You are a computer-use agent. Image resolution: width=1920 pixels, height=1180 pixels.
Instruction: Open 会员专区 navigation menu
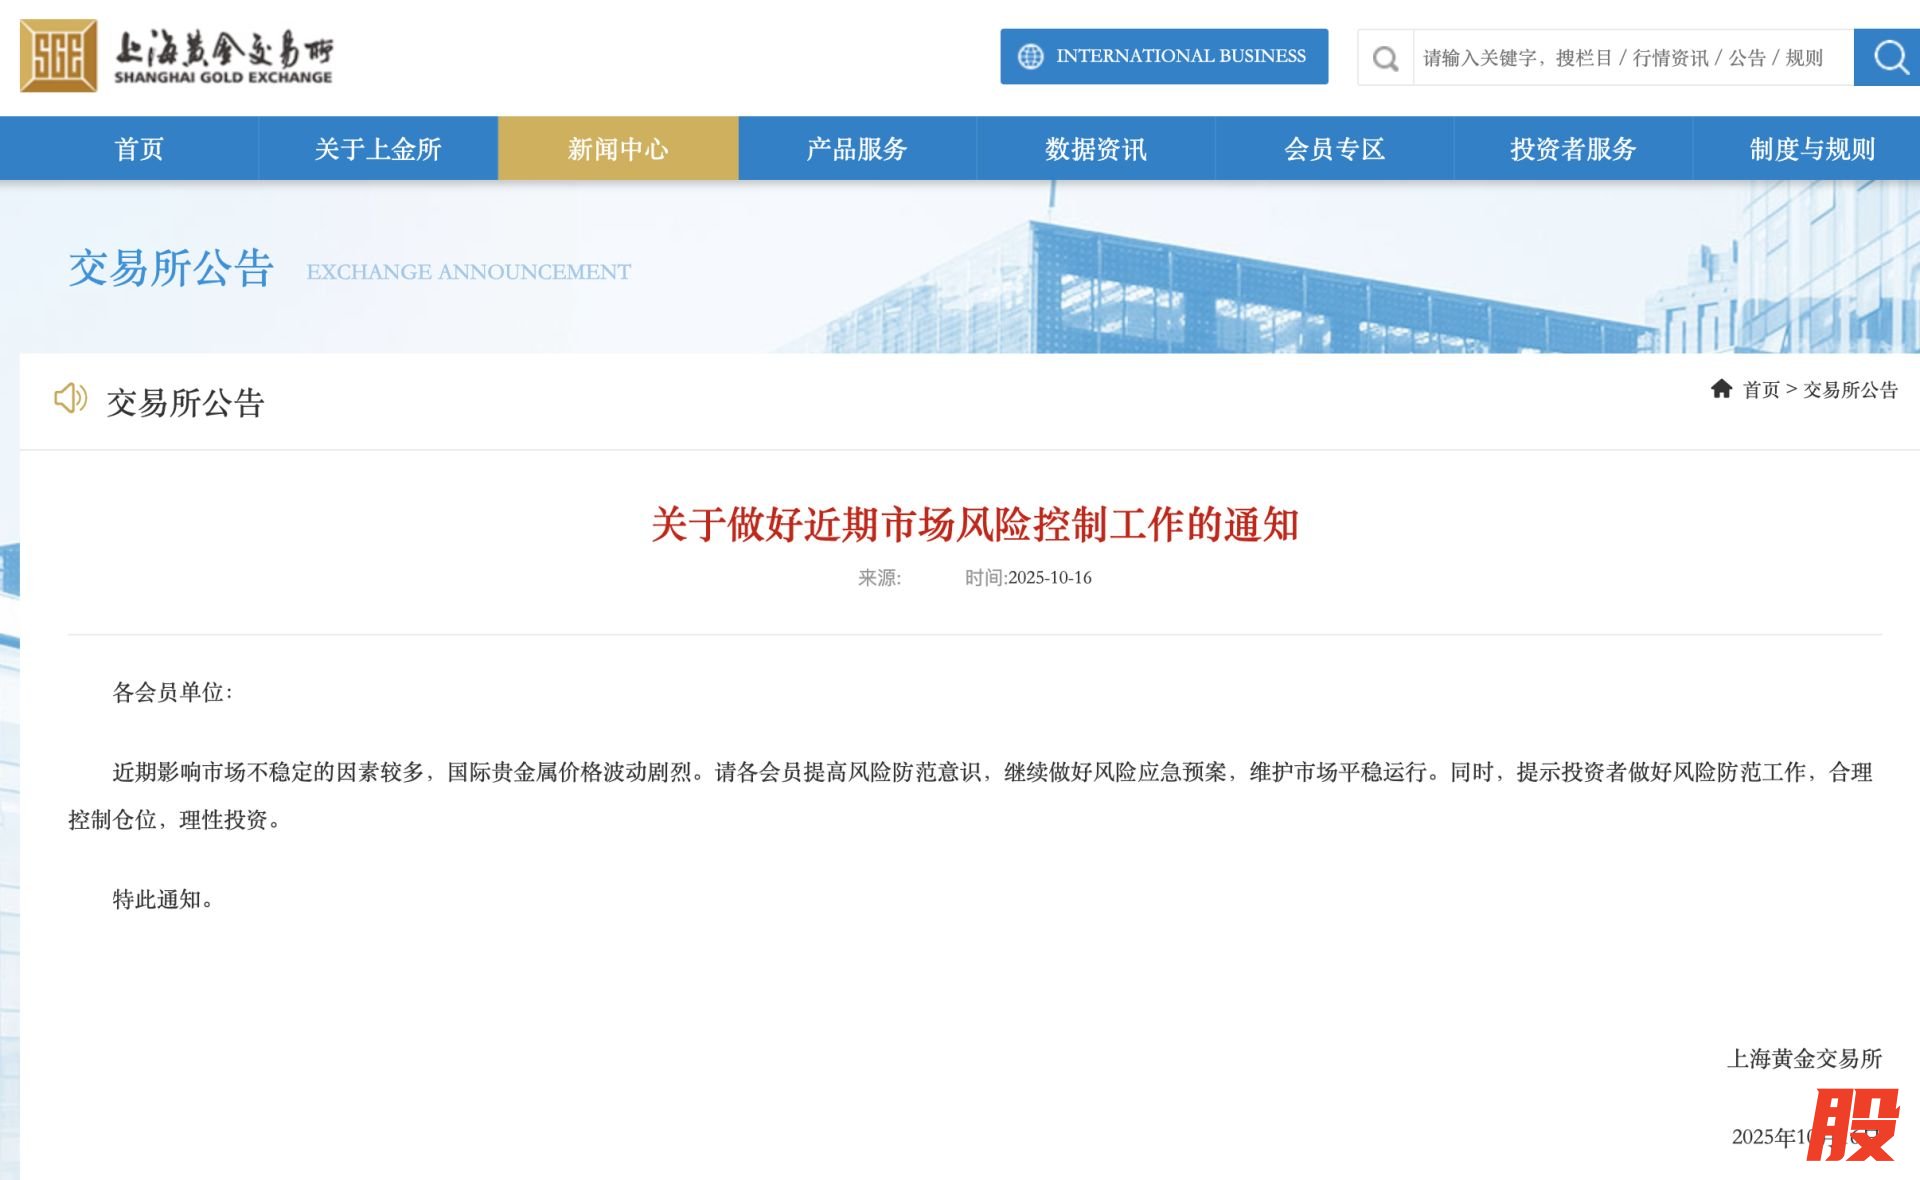(1334, 149)
